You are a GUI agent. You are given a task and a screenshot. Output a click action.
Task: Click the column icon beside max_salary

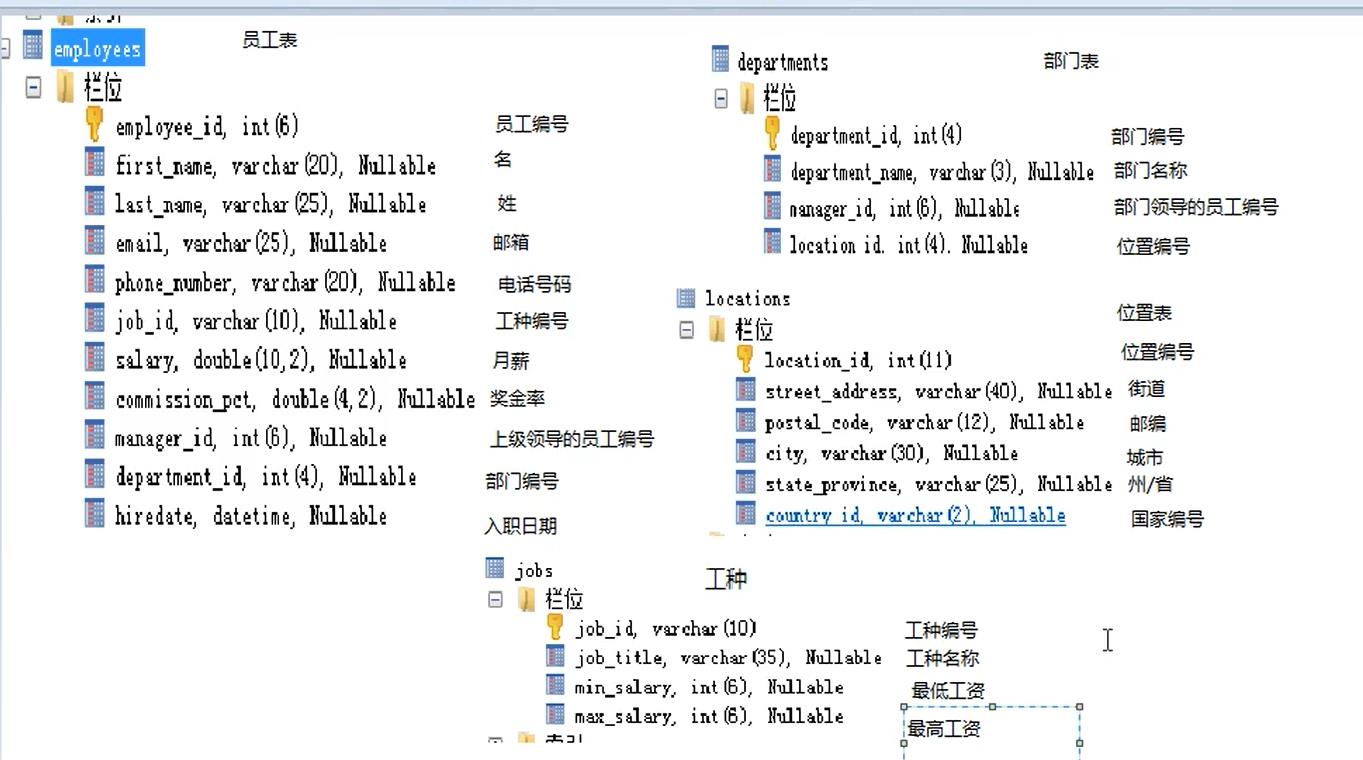click(556, 714)
